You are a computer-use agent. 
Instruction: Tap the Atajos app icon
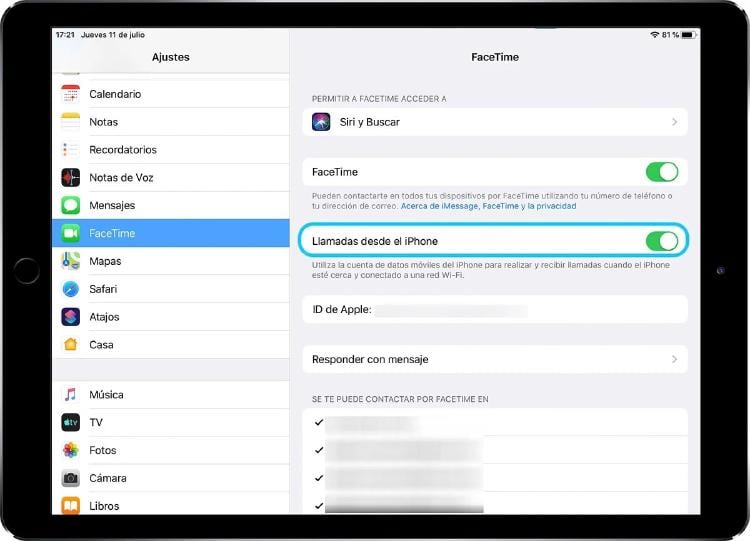71,317
